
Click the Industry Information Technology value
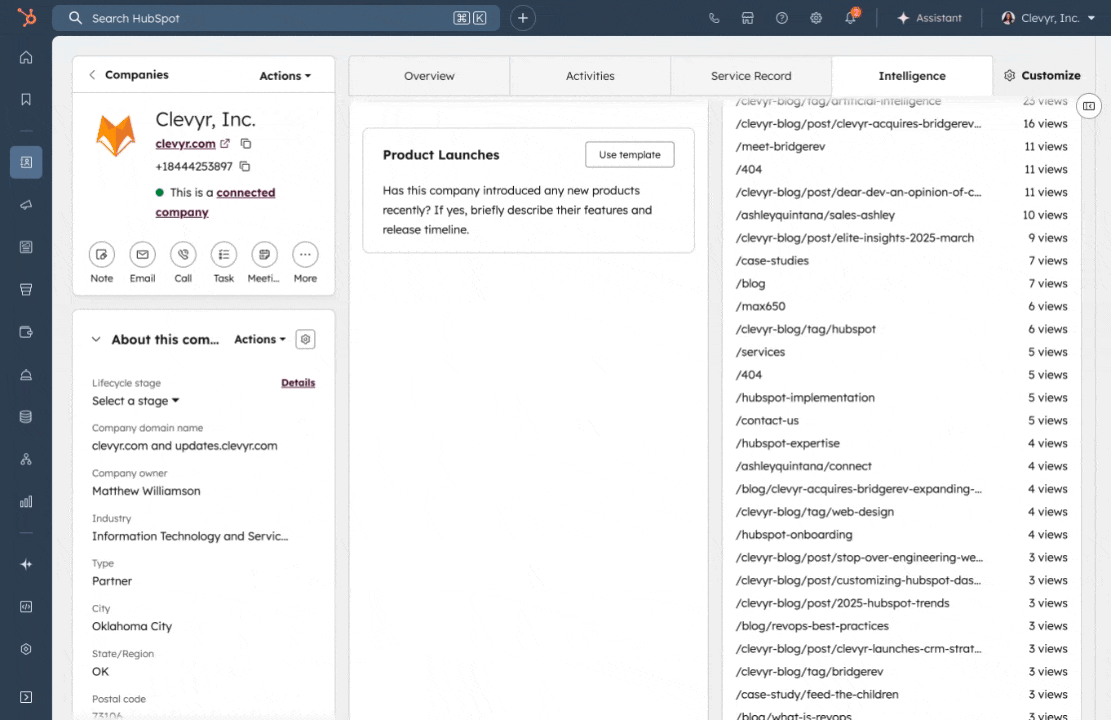tap(190, 536)
